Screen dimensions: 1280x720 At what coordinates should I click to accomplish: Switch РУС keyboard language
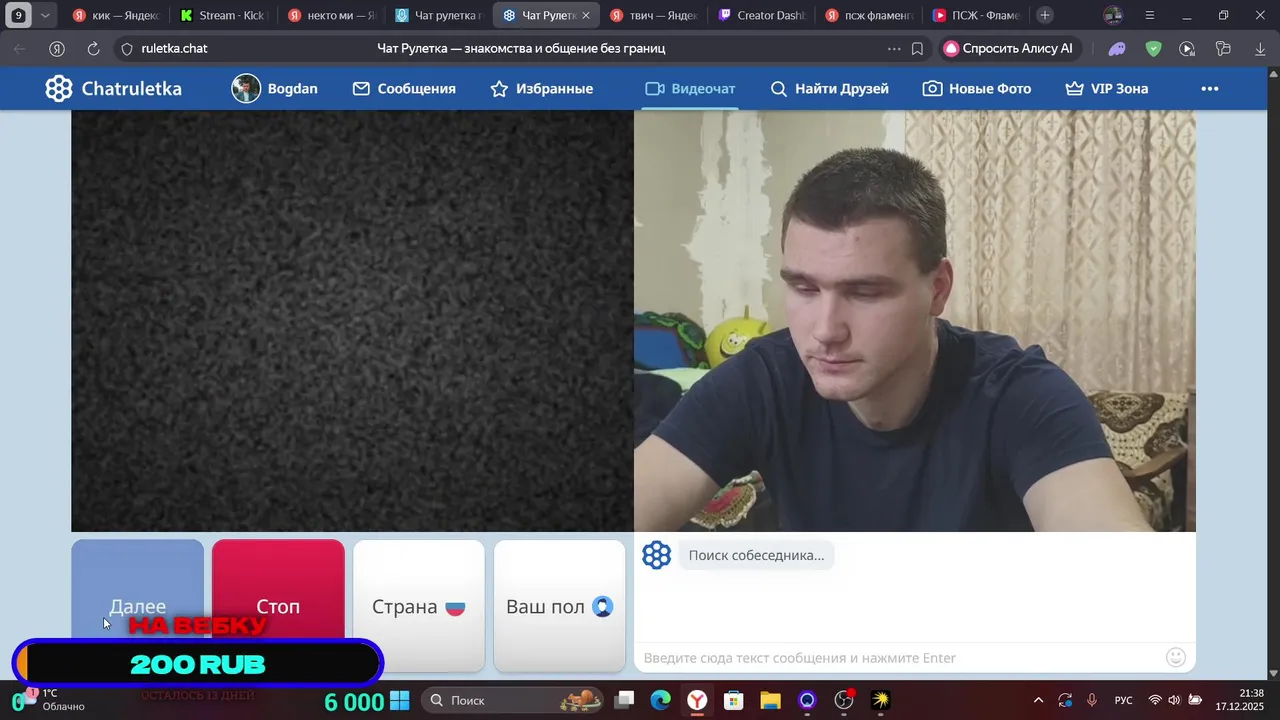1124,700
